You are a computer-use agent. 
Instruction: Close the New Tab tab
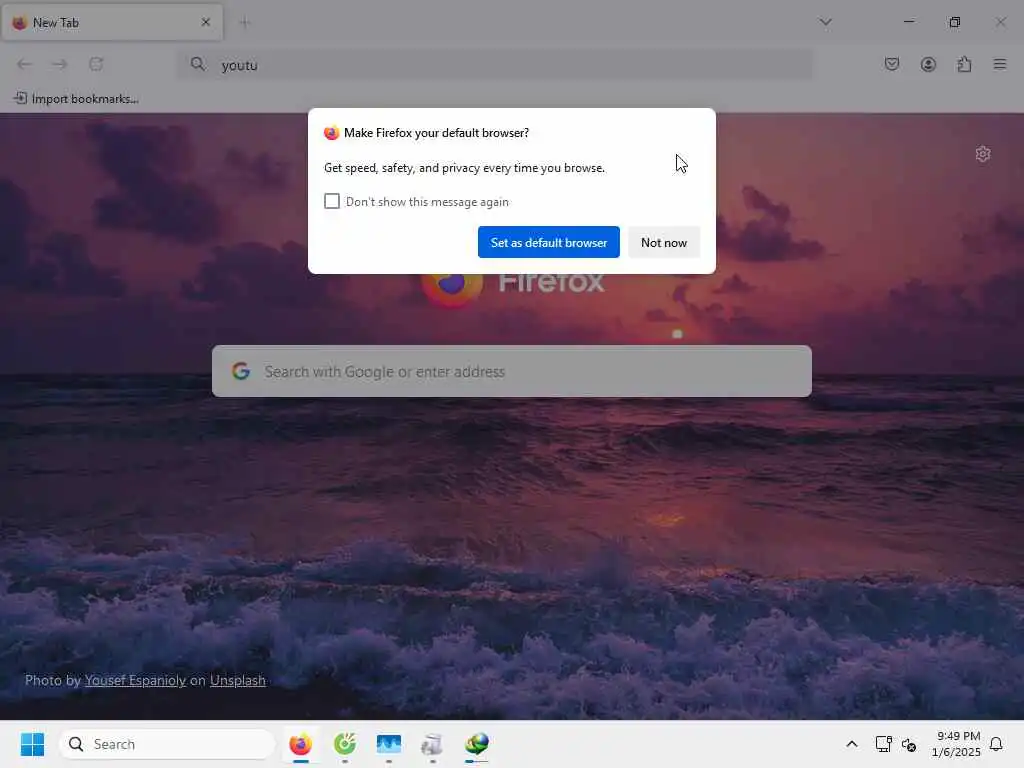point(206,22)
